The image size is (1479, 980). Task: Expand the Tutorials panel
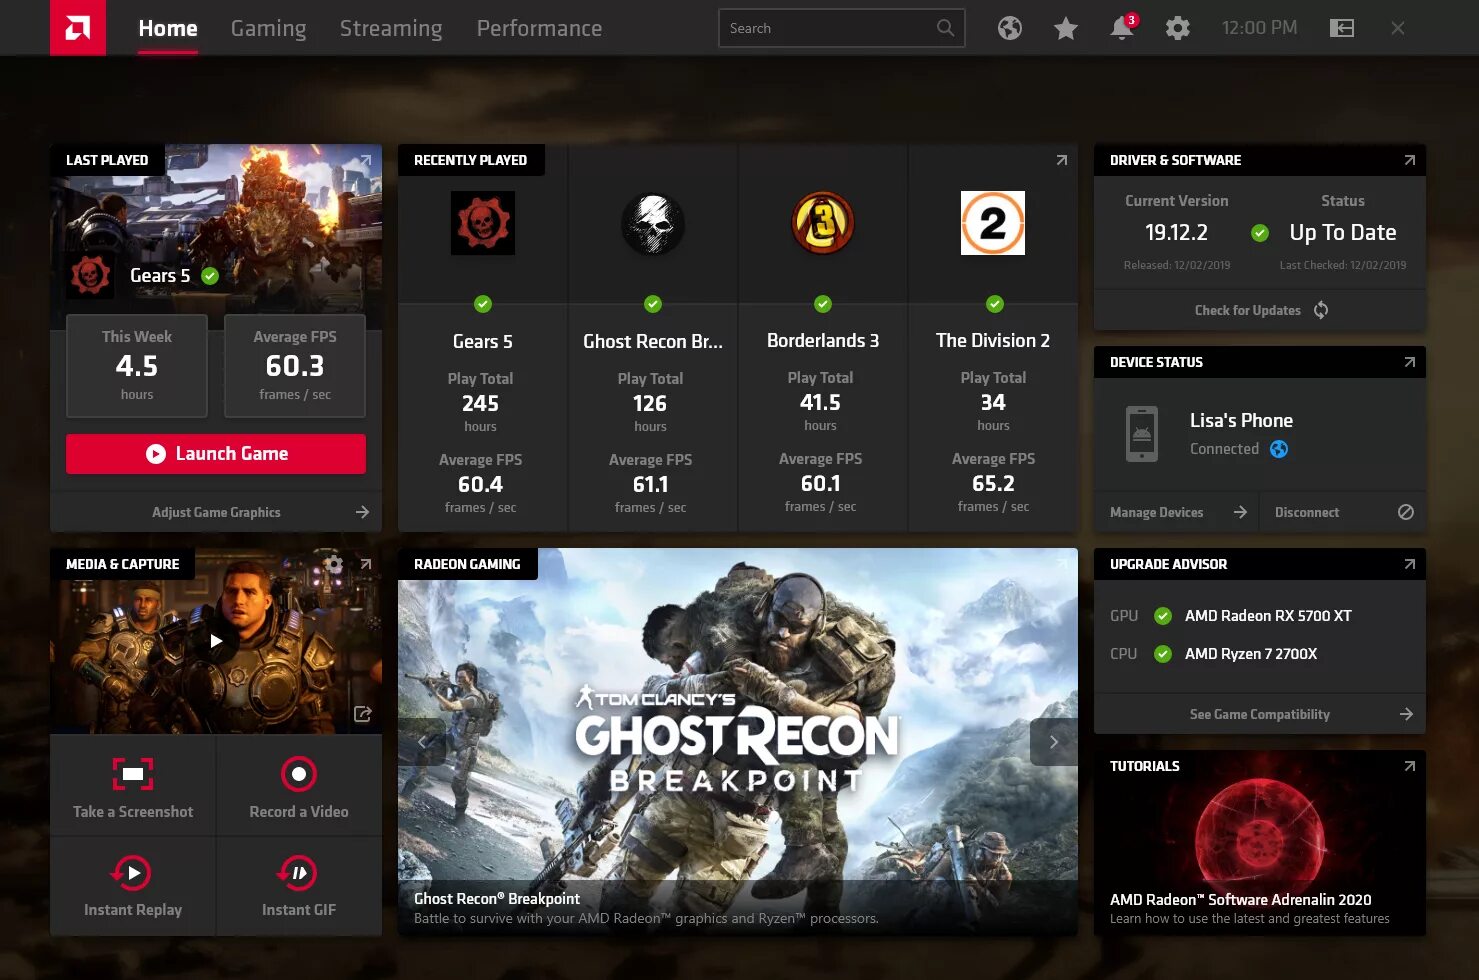point(1409,767)
